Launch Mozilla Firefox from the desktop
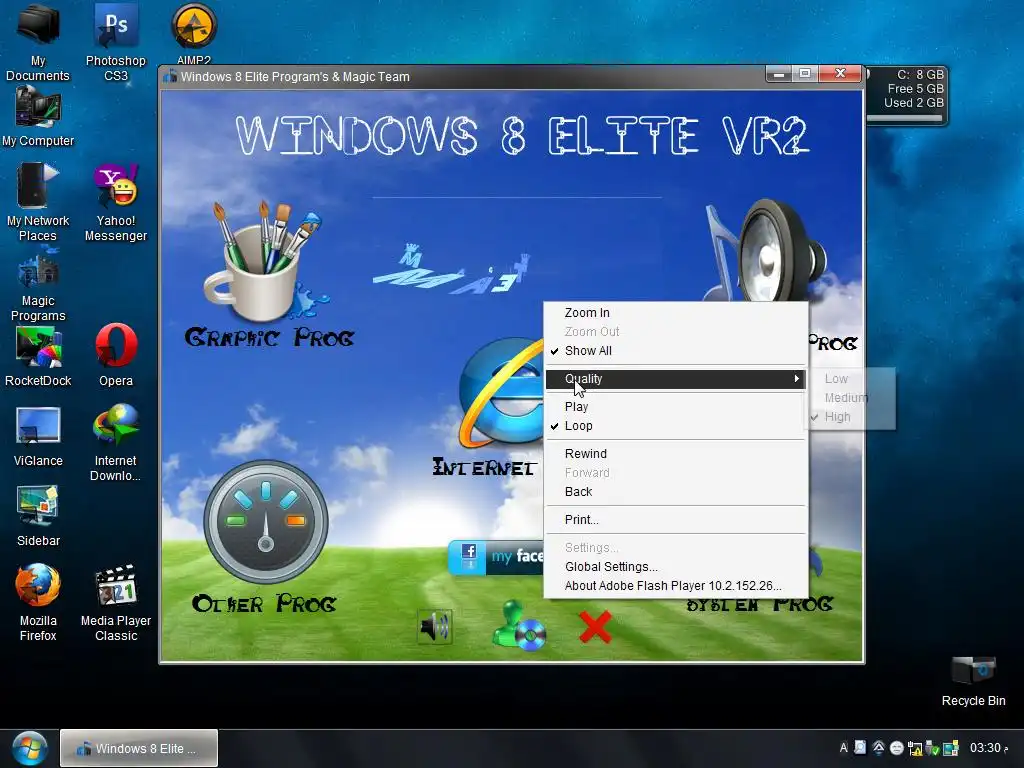1024x768 pixels. [x=38, y=602]
